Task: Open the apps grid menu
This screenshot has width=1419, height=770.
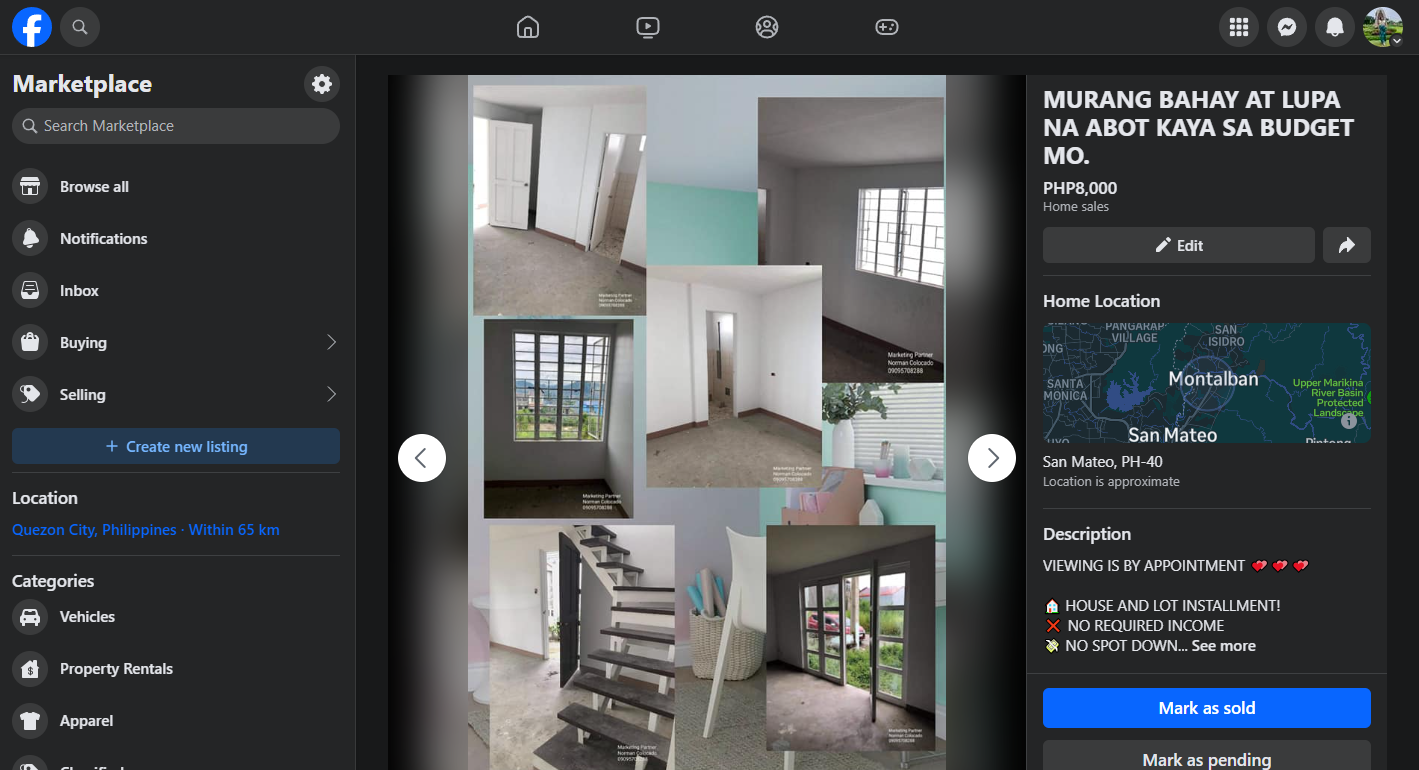Action: click(x=1239, y=27)
